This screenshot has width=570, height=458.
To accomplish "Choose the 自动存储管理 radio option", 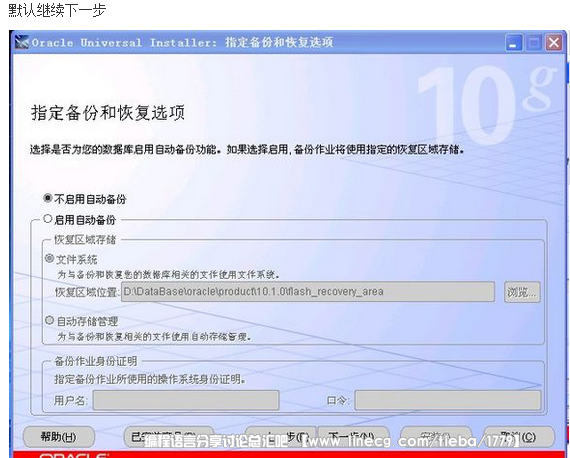I will (49, 320).
